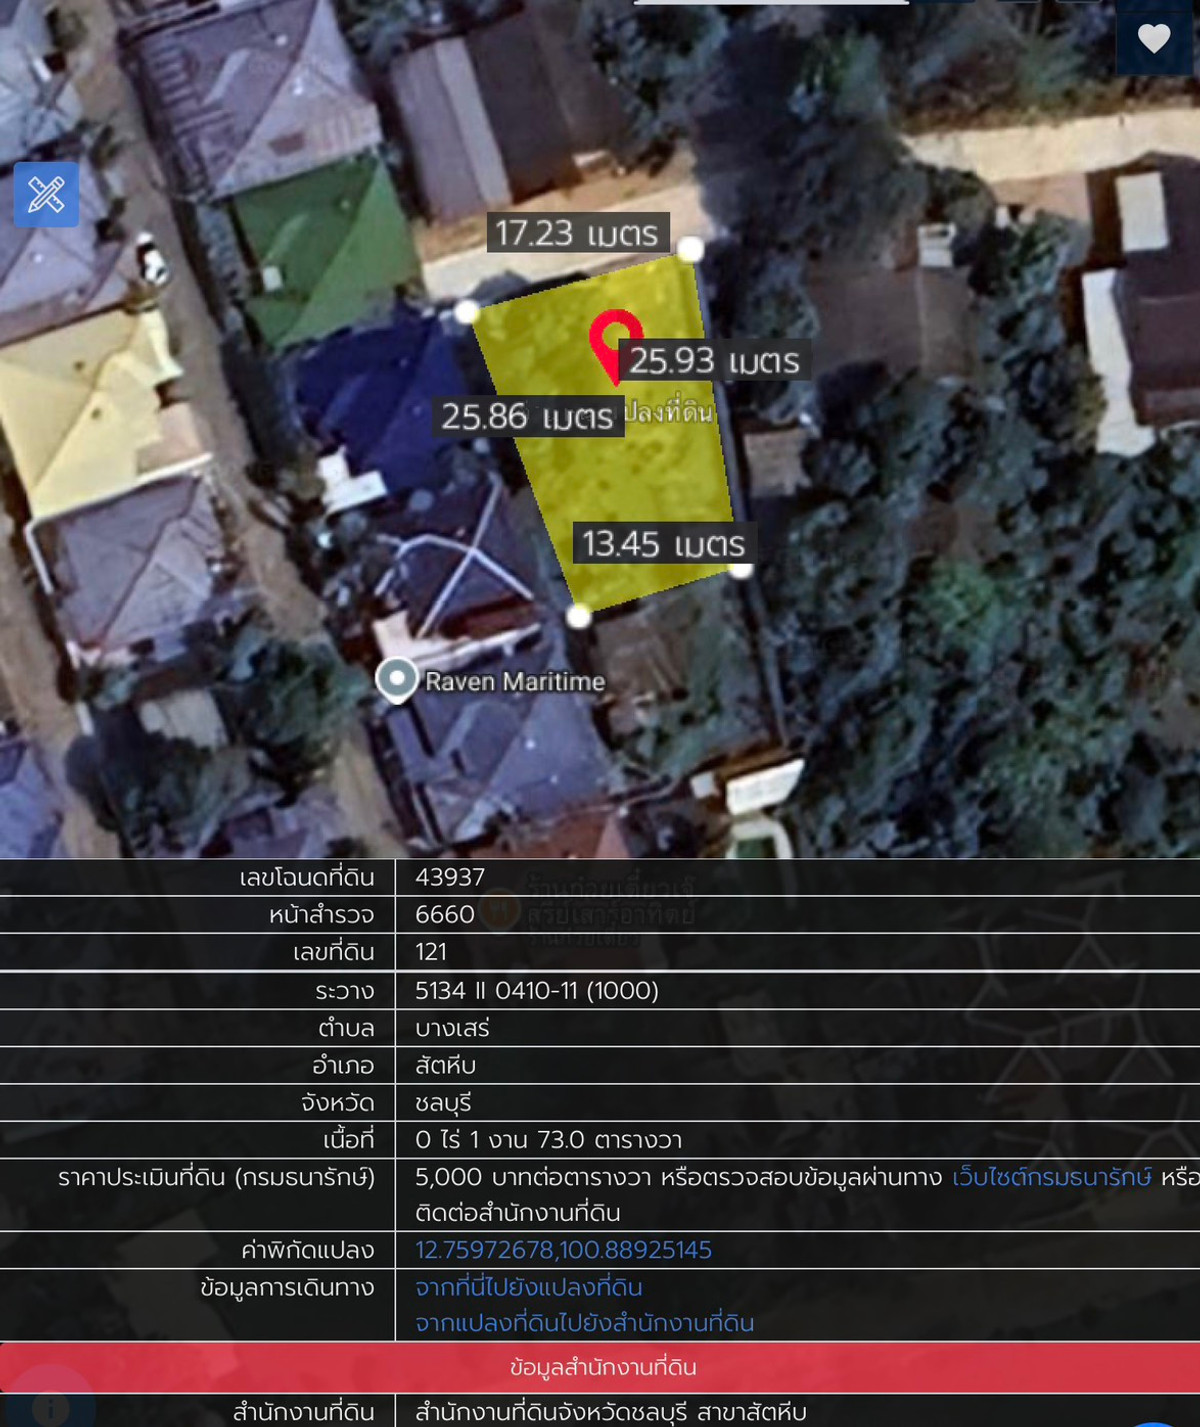Click the top-right white vertex of parcel

tap(690, 247)
